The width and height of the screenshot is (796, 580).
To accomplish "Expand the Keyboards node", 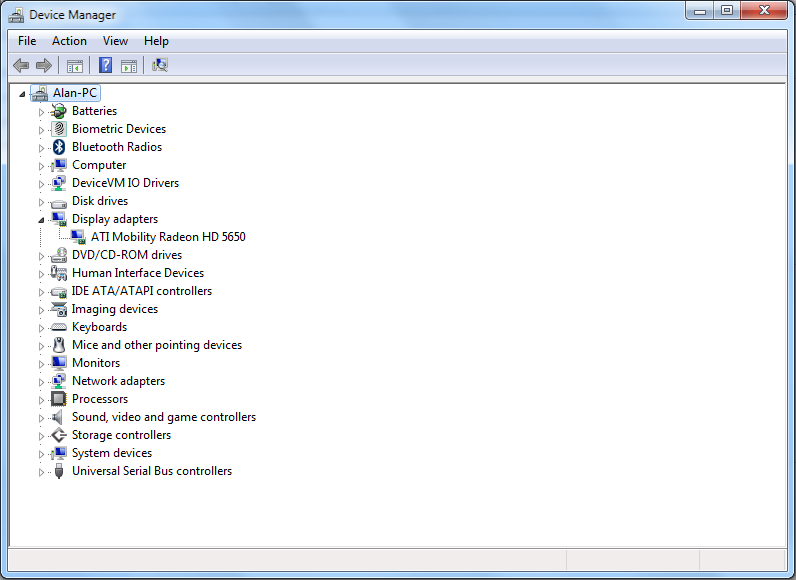I will coord(41,328).
